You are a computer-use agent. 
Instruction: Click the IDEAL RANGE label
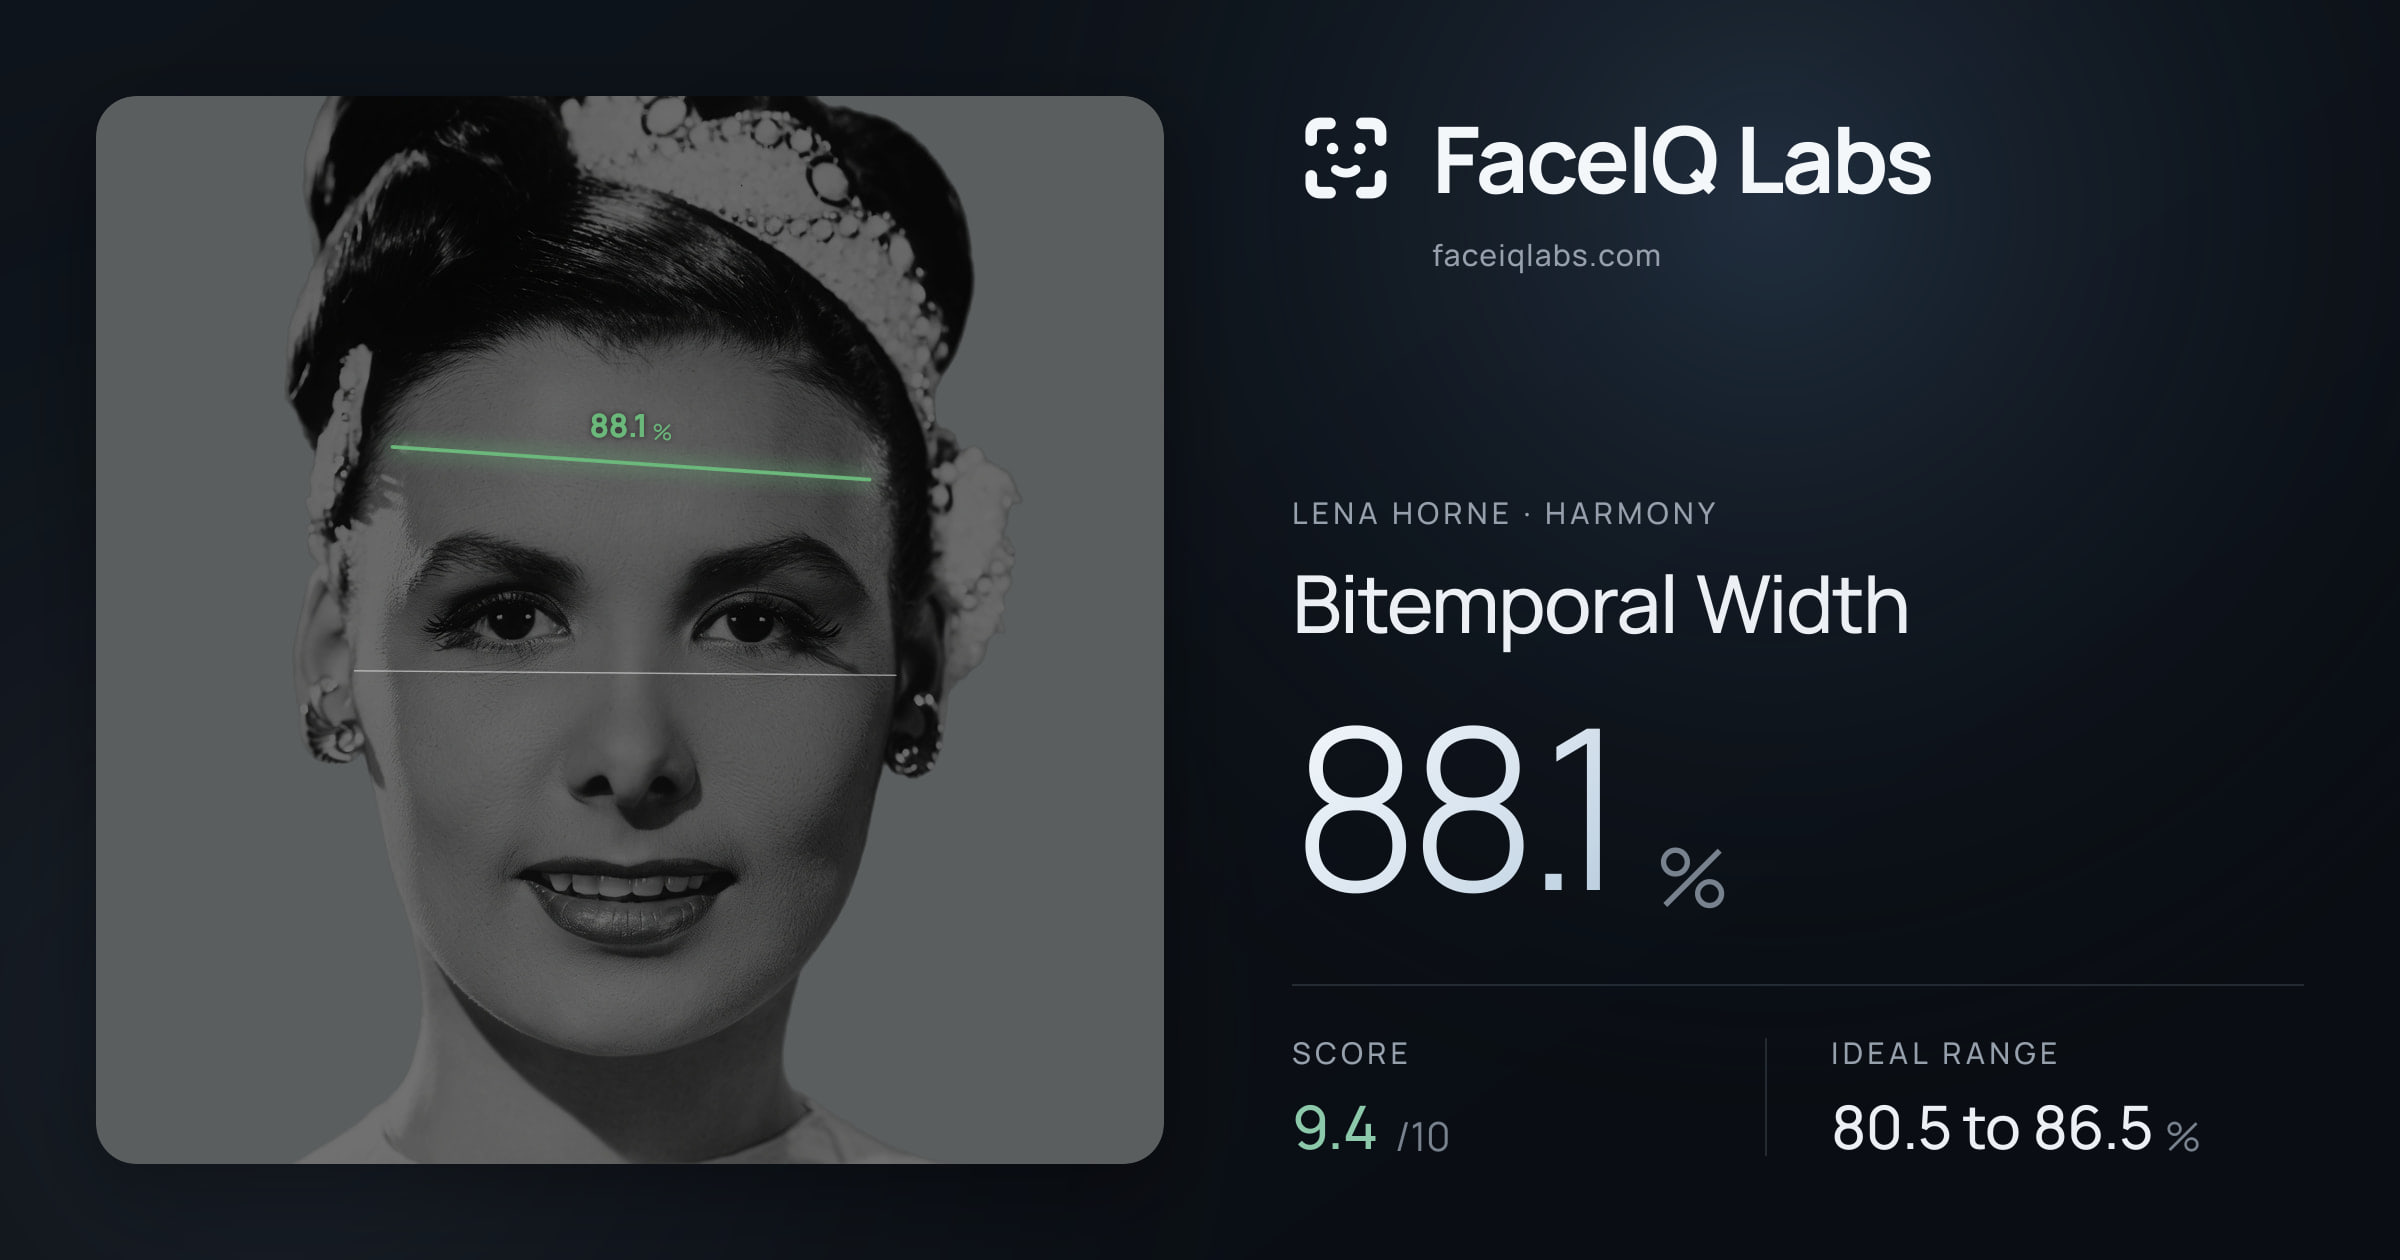click(x=1944, y=1053)
